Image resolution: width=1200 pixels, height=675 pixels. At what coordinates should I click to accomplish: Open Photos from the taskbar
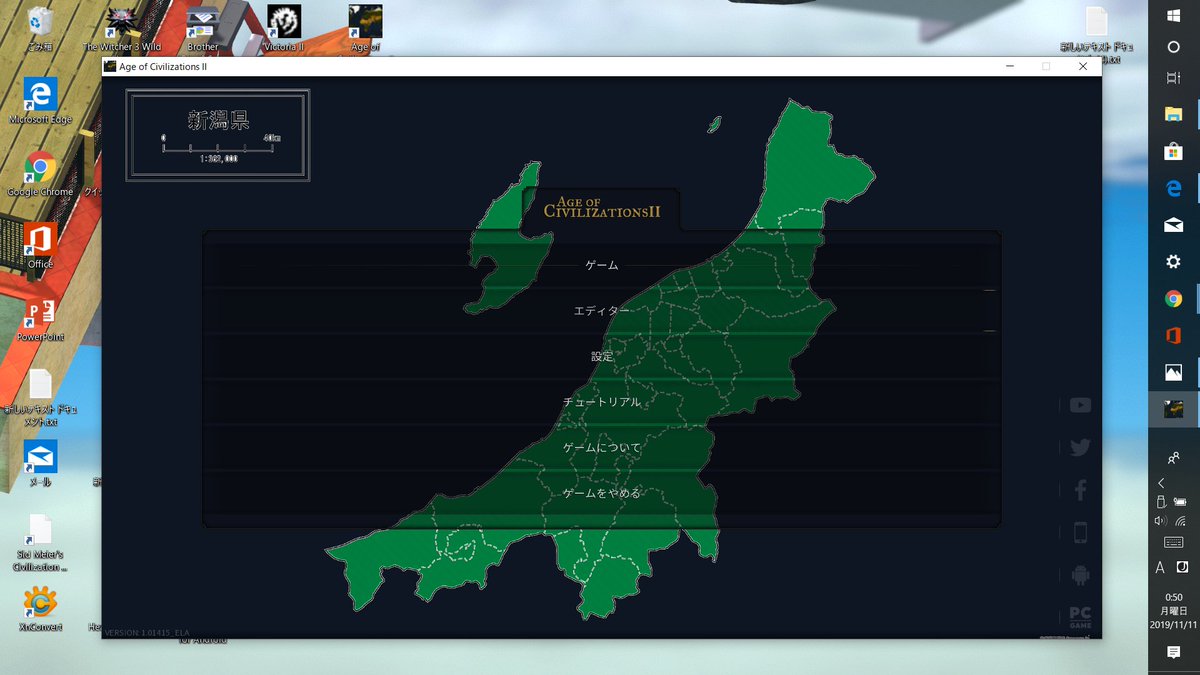pos(1174,372)
